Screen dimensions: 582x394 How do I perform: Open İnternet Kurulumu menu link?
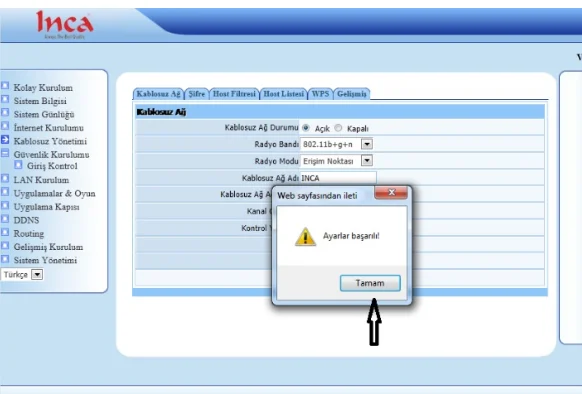tap(49, 128)
